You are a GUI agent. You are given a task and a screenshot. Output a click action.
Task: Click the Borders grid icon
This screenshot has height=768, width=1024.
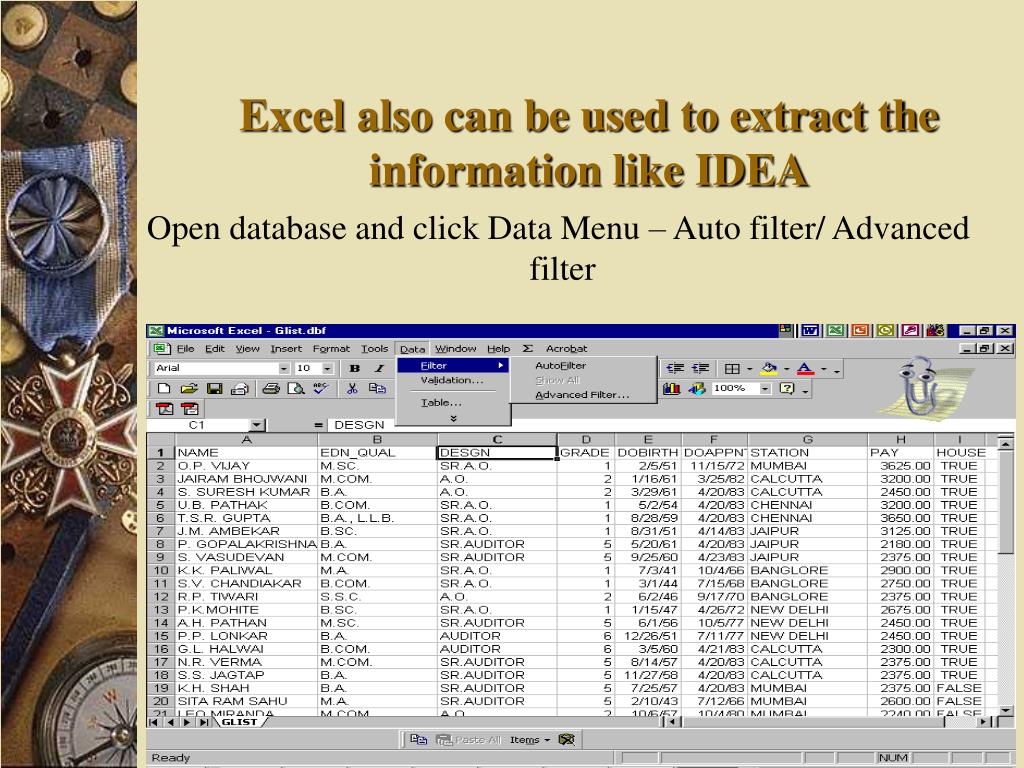tap(732, 369)
